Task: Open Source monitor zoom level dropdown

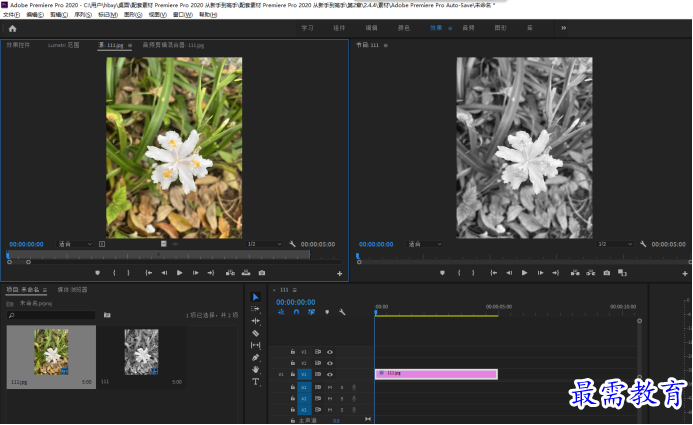Action: [x=75, y=244]
